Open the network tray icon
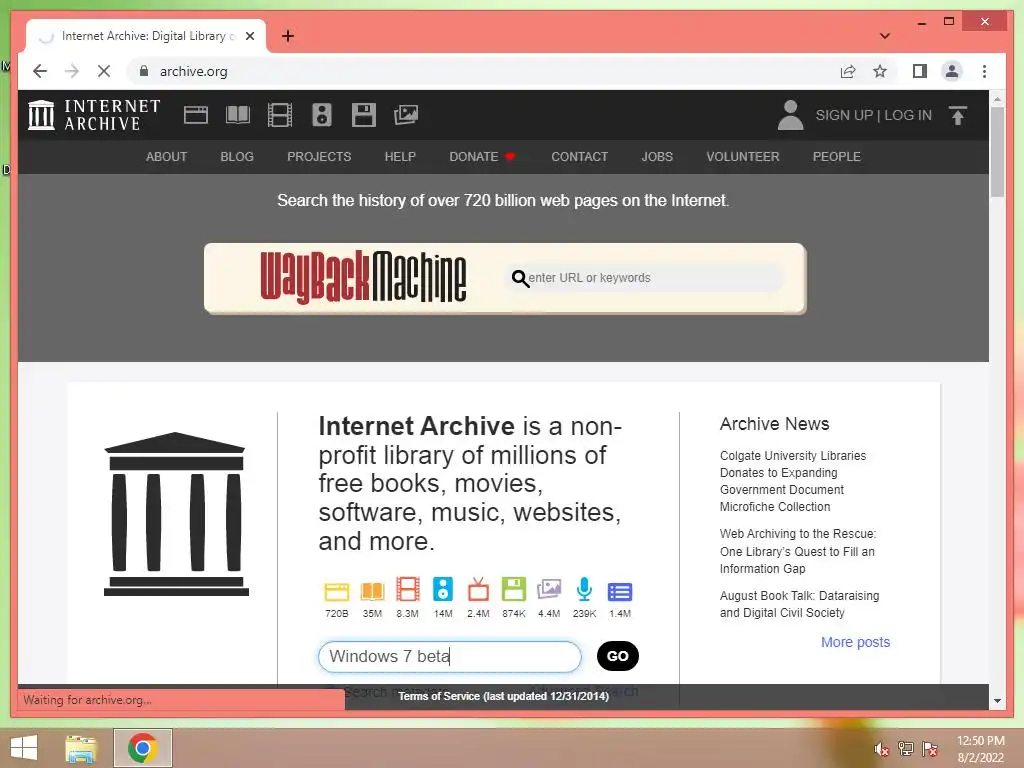Viewport: 1024px width, 768px height. pyautogui.click(x=906, y=748)
